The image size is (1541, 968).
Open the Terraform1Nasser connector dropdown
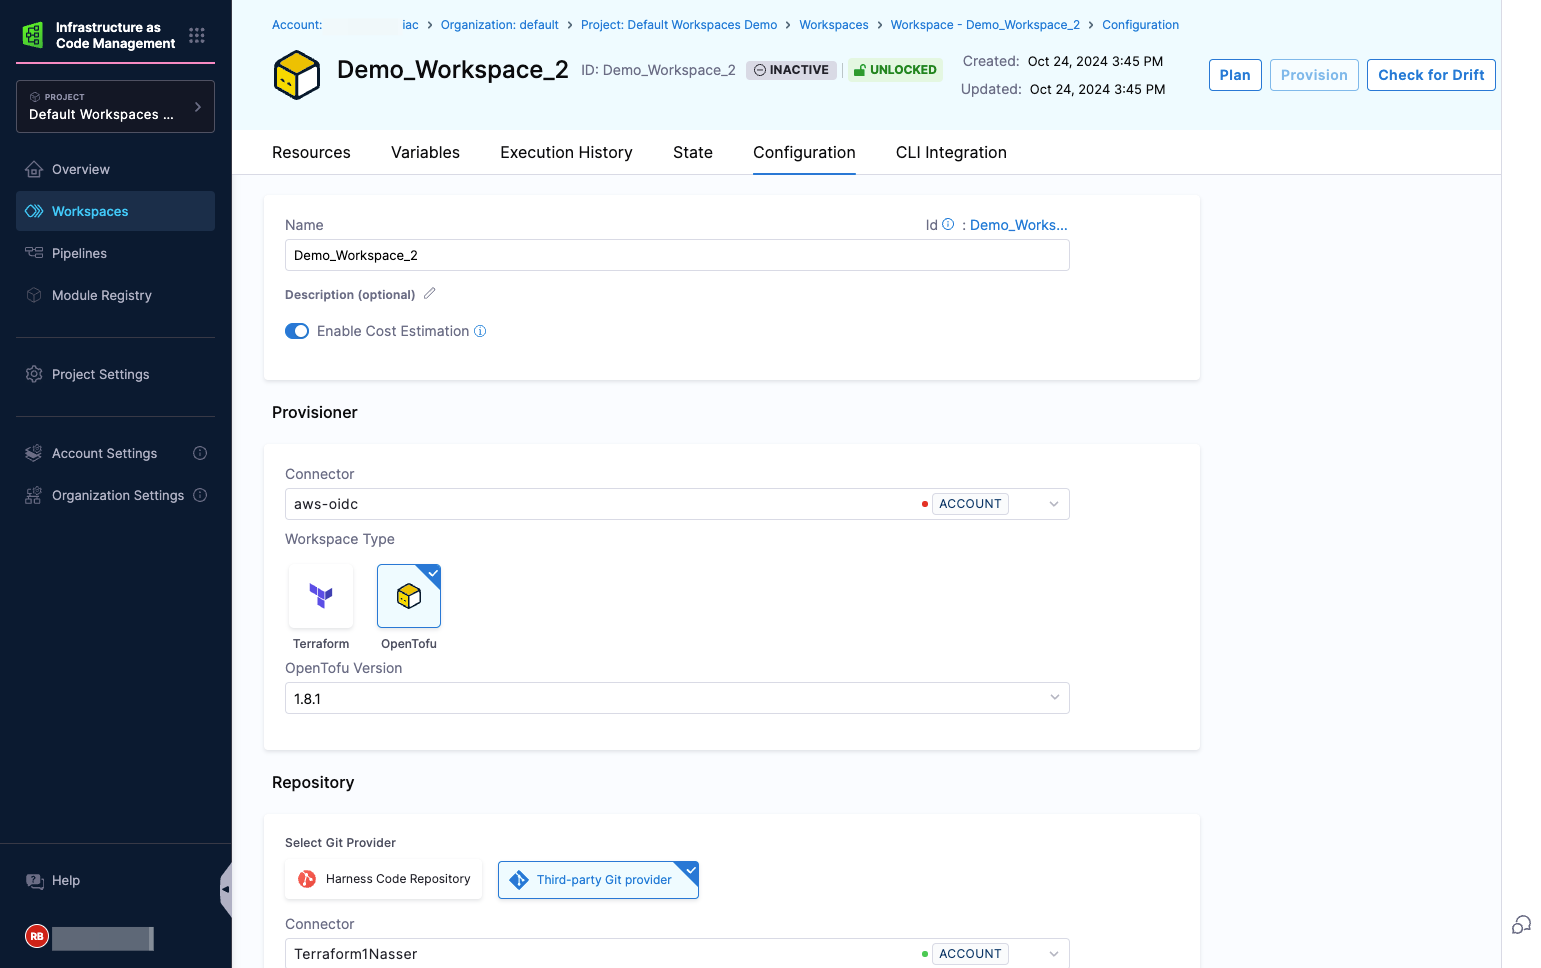click(x=677, y=954)
